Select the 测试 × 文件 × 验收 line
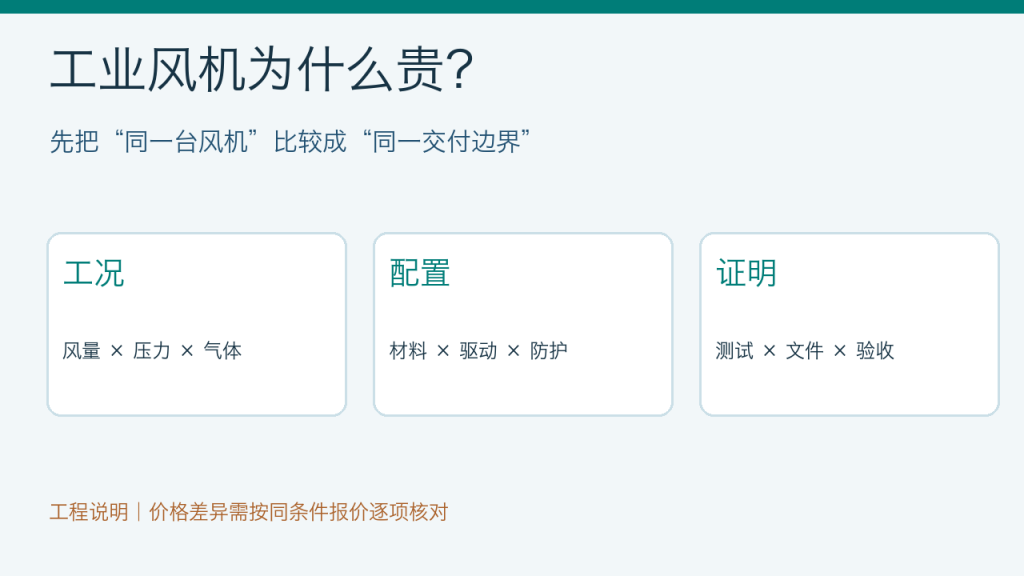This screenshot has width=1024, height=576. pos(805,351)
